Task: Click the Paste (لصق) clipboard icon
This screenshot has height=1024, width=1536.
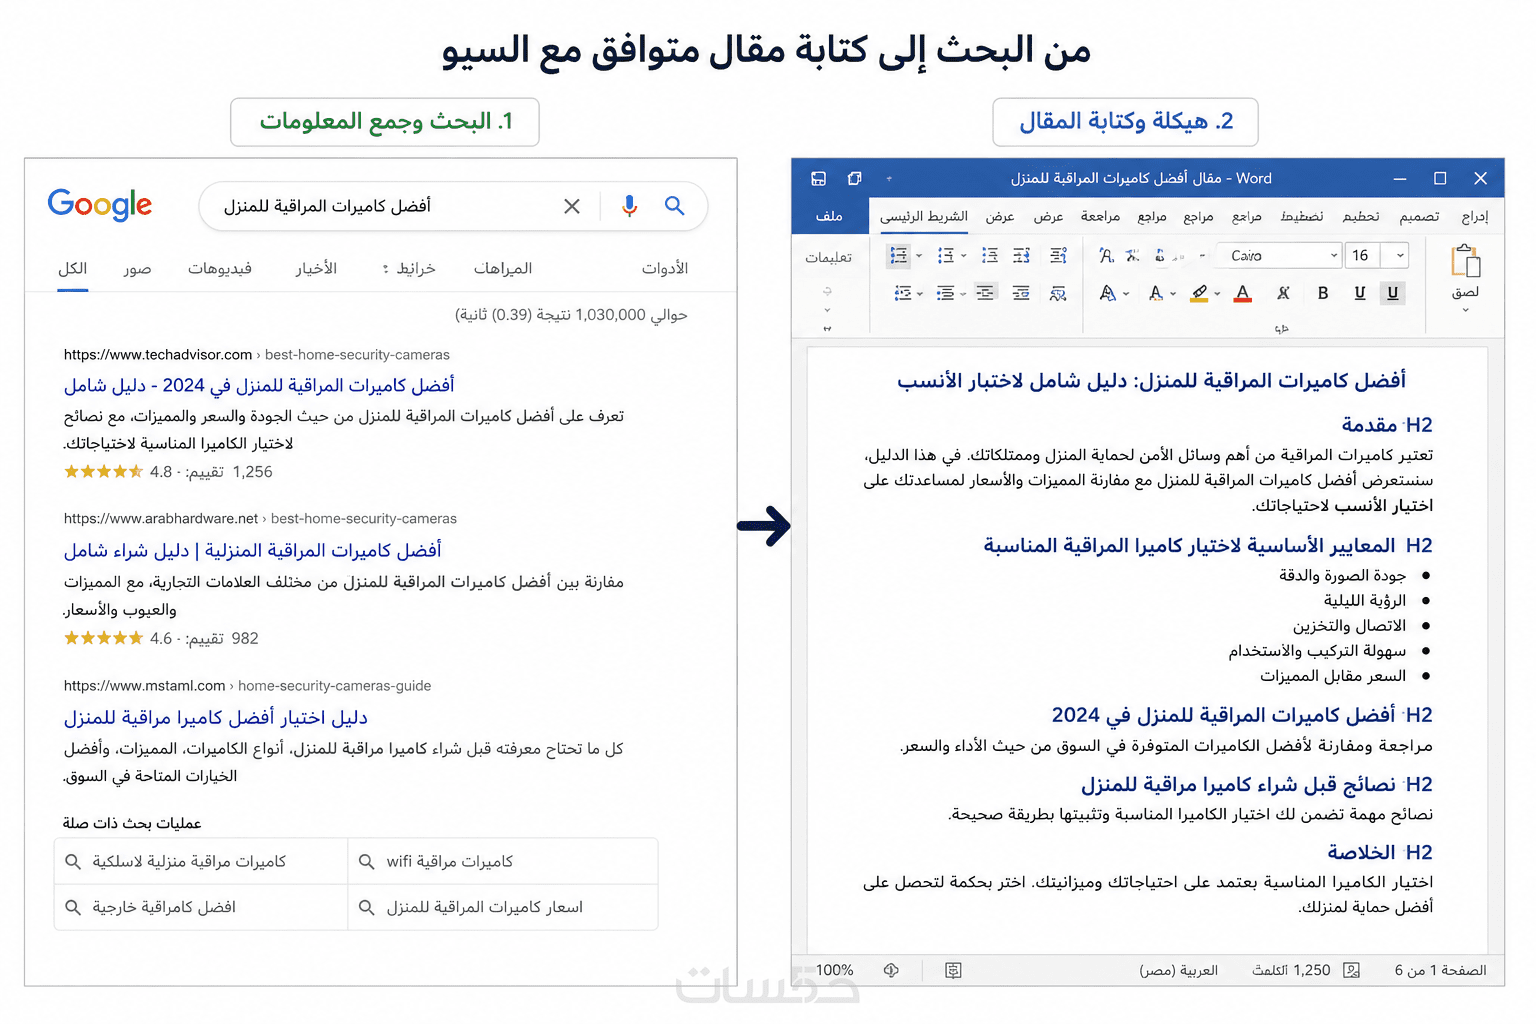Action: (1466, 261)
